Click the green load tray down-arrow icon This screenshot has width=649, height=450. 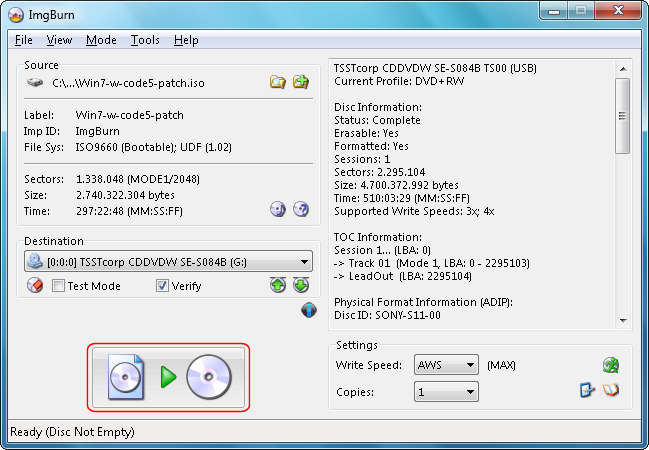[x=300, y=286]
